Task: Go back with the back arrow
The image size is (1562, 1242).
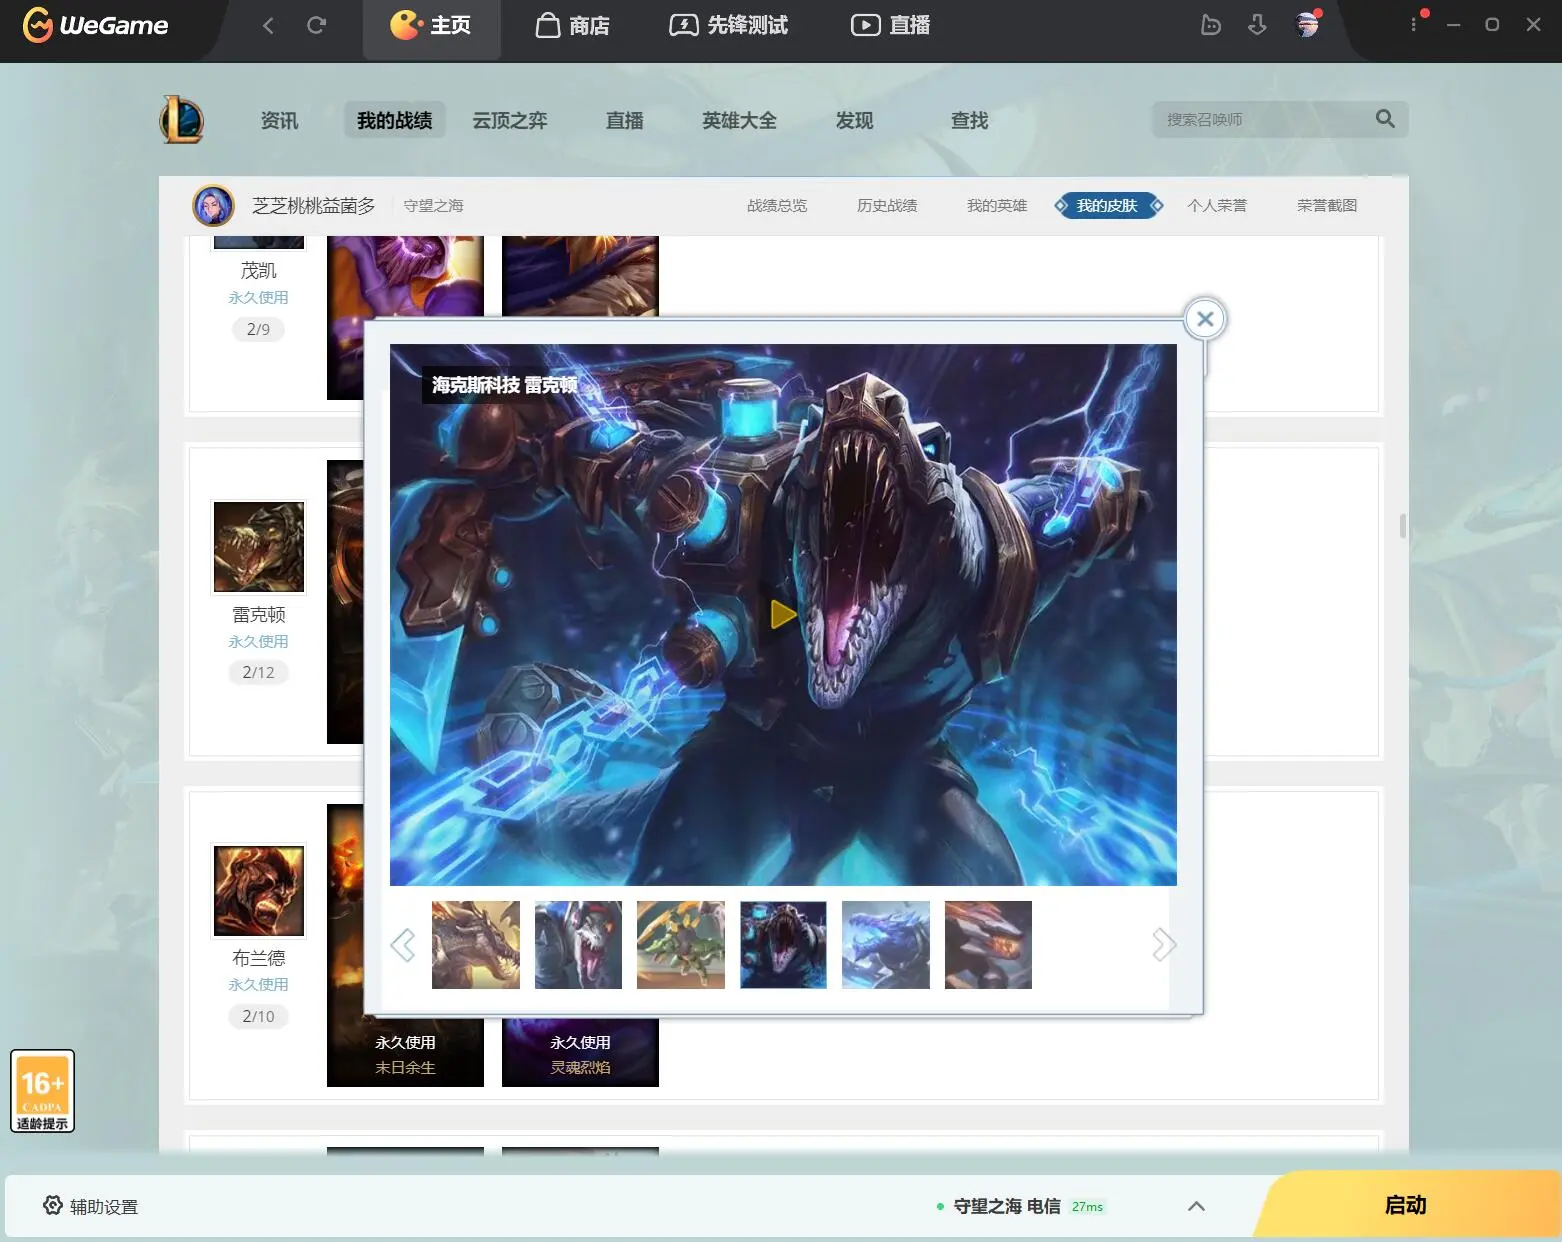Action: (x=268, y=25)
